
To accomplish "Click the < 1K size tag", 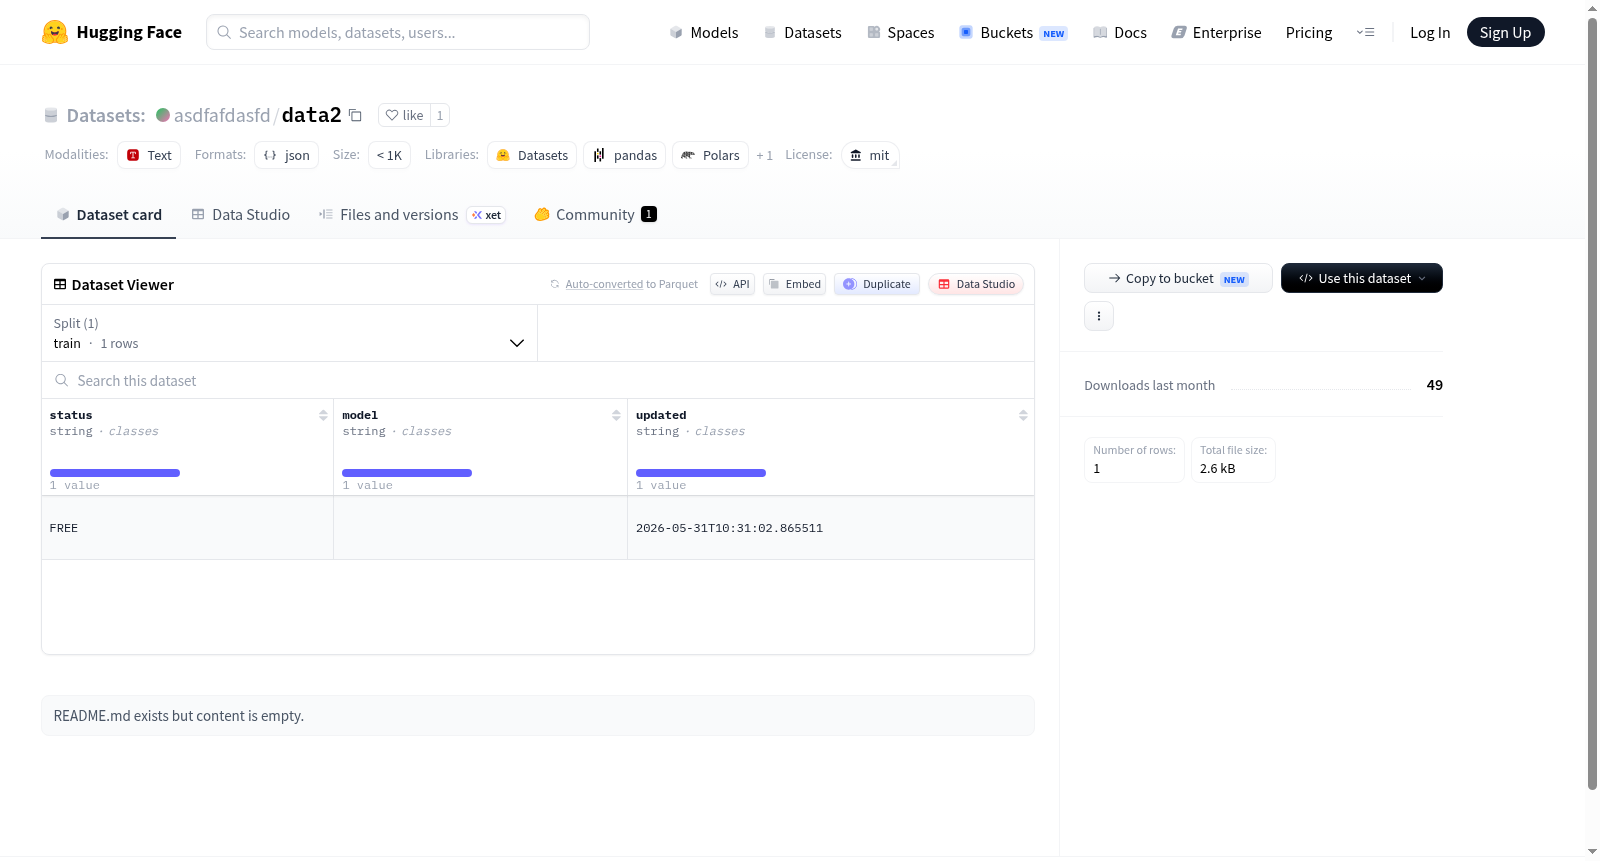I will tap(390, 155).
